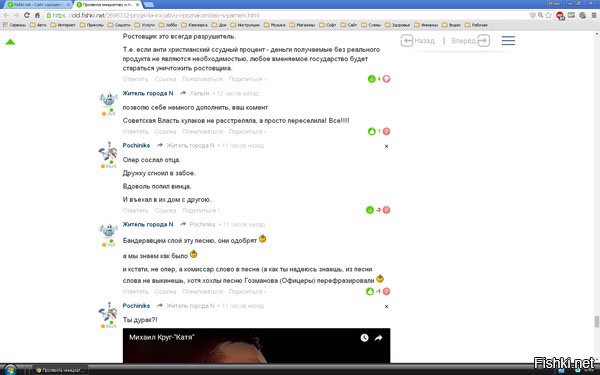Image resolution: width=600 pixels, height=375 pixels.
Task: Expand the Хобби bookmark folder
Action: point(168,25)
